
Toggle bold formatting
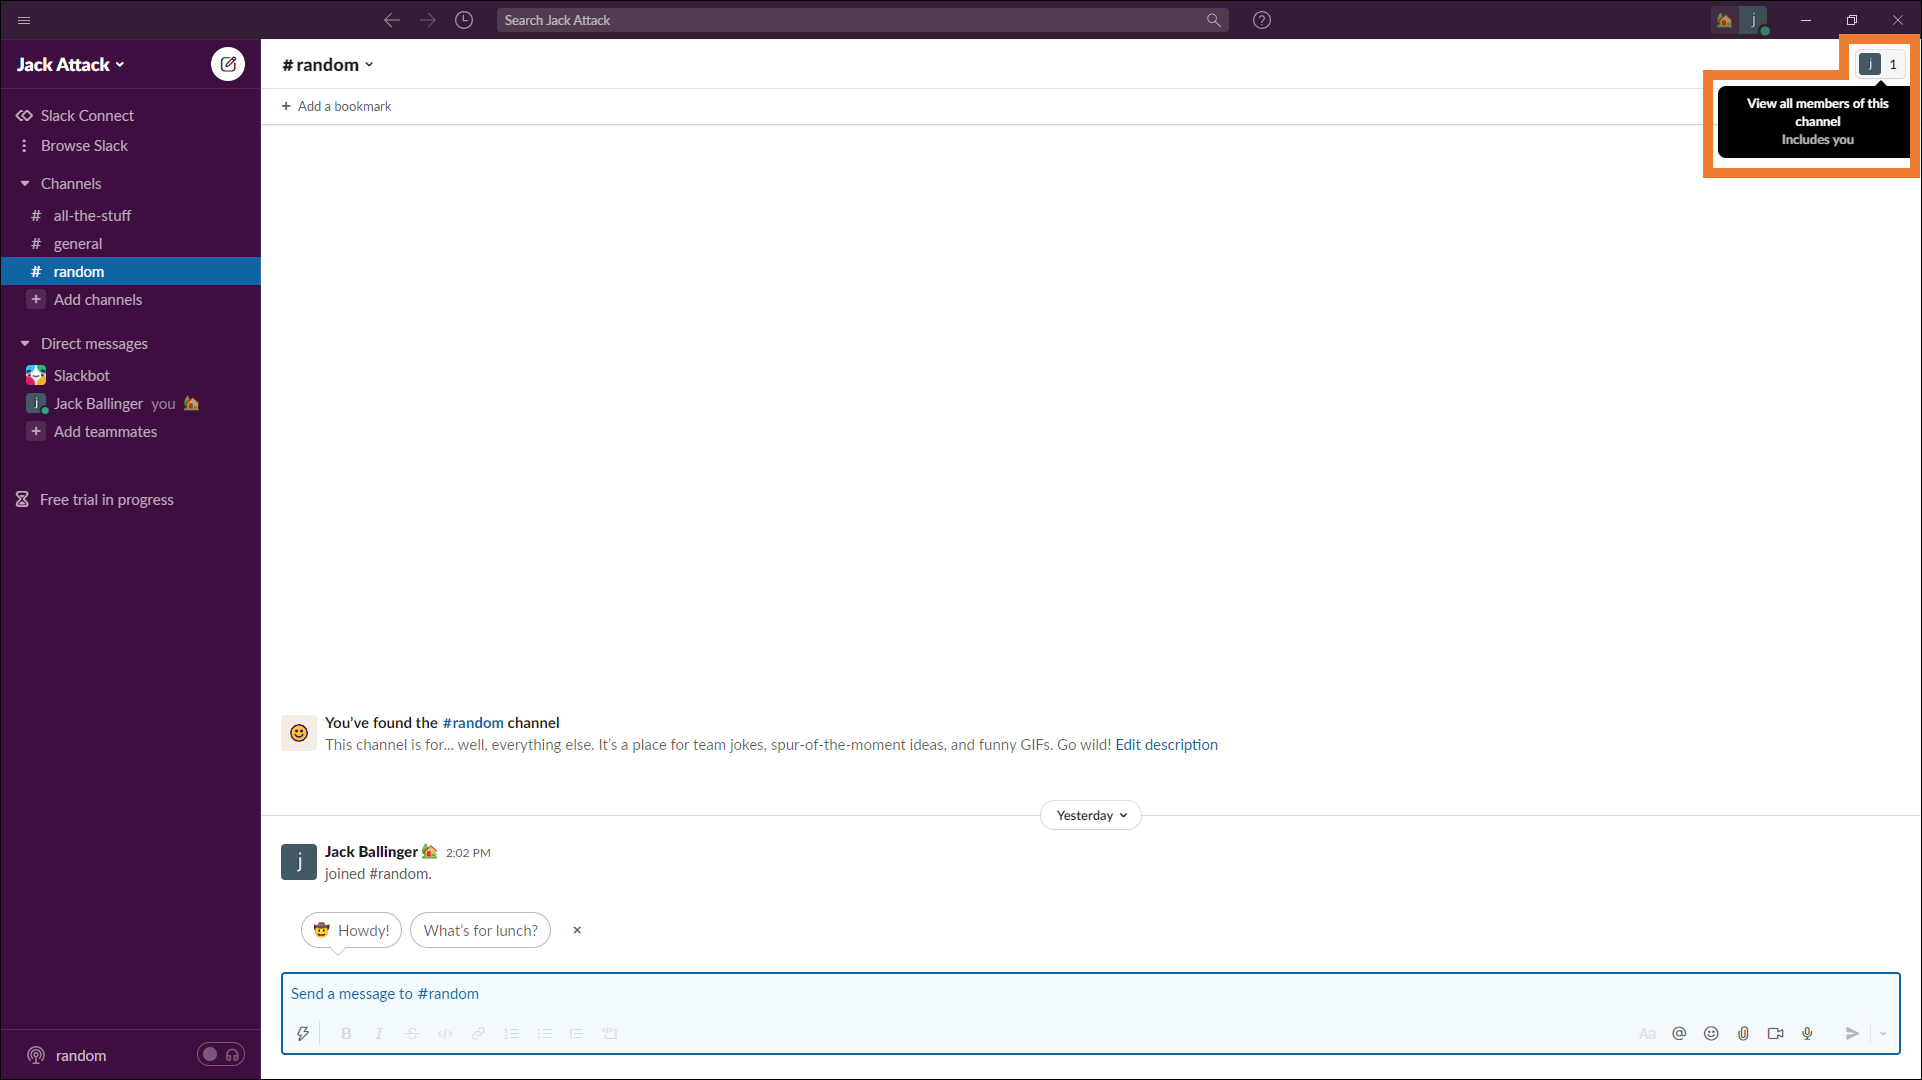346,1034
